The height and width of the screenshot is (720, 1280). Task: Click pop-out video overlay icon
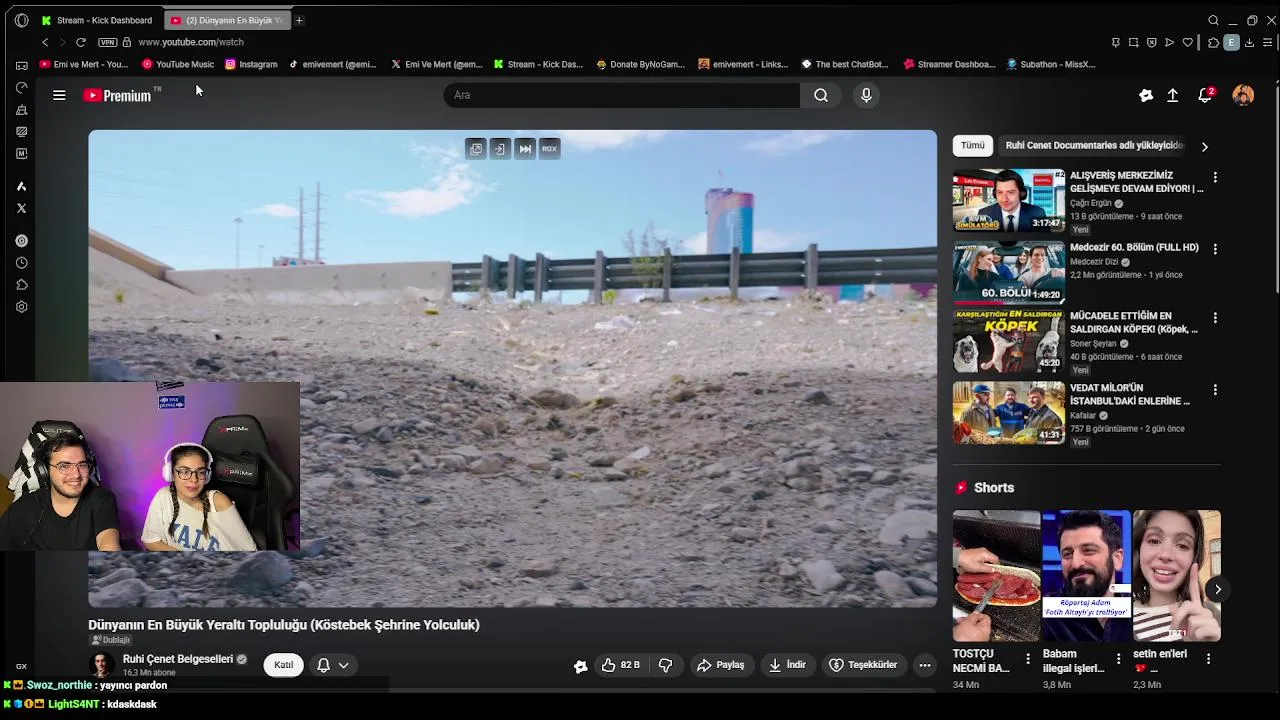coord(476,149)
